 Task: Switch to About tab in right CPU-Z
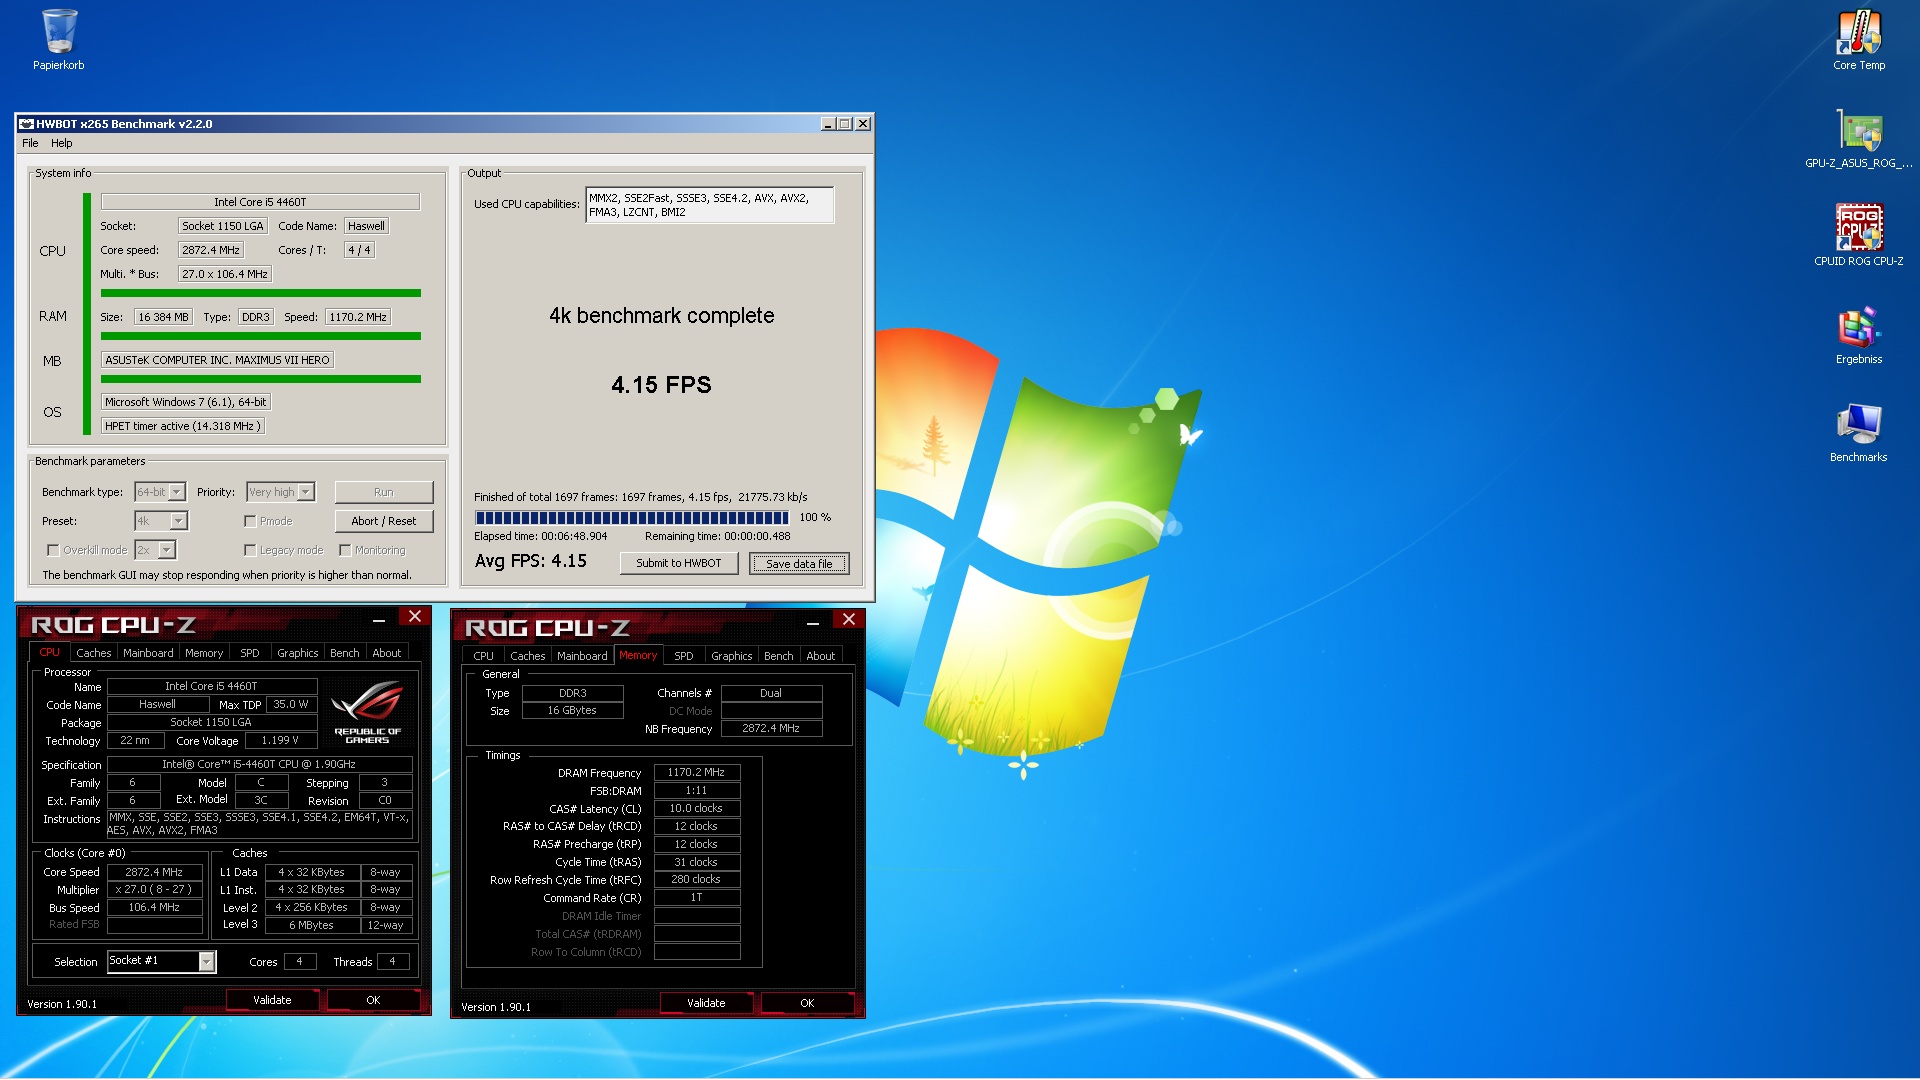click(x=821, y=656)
